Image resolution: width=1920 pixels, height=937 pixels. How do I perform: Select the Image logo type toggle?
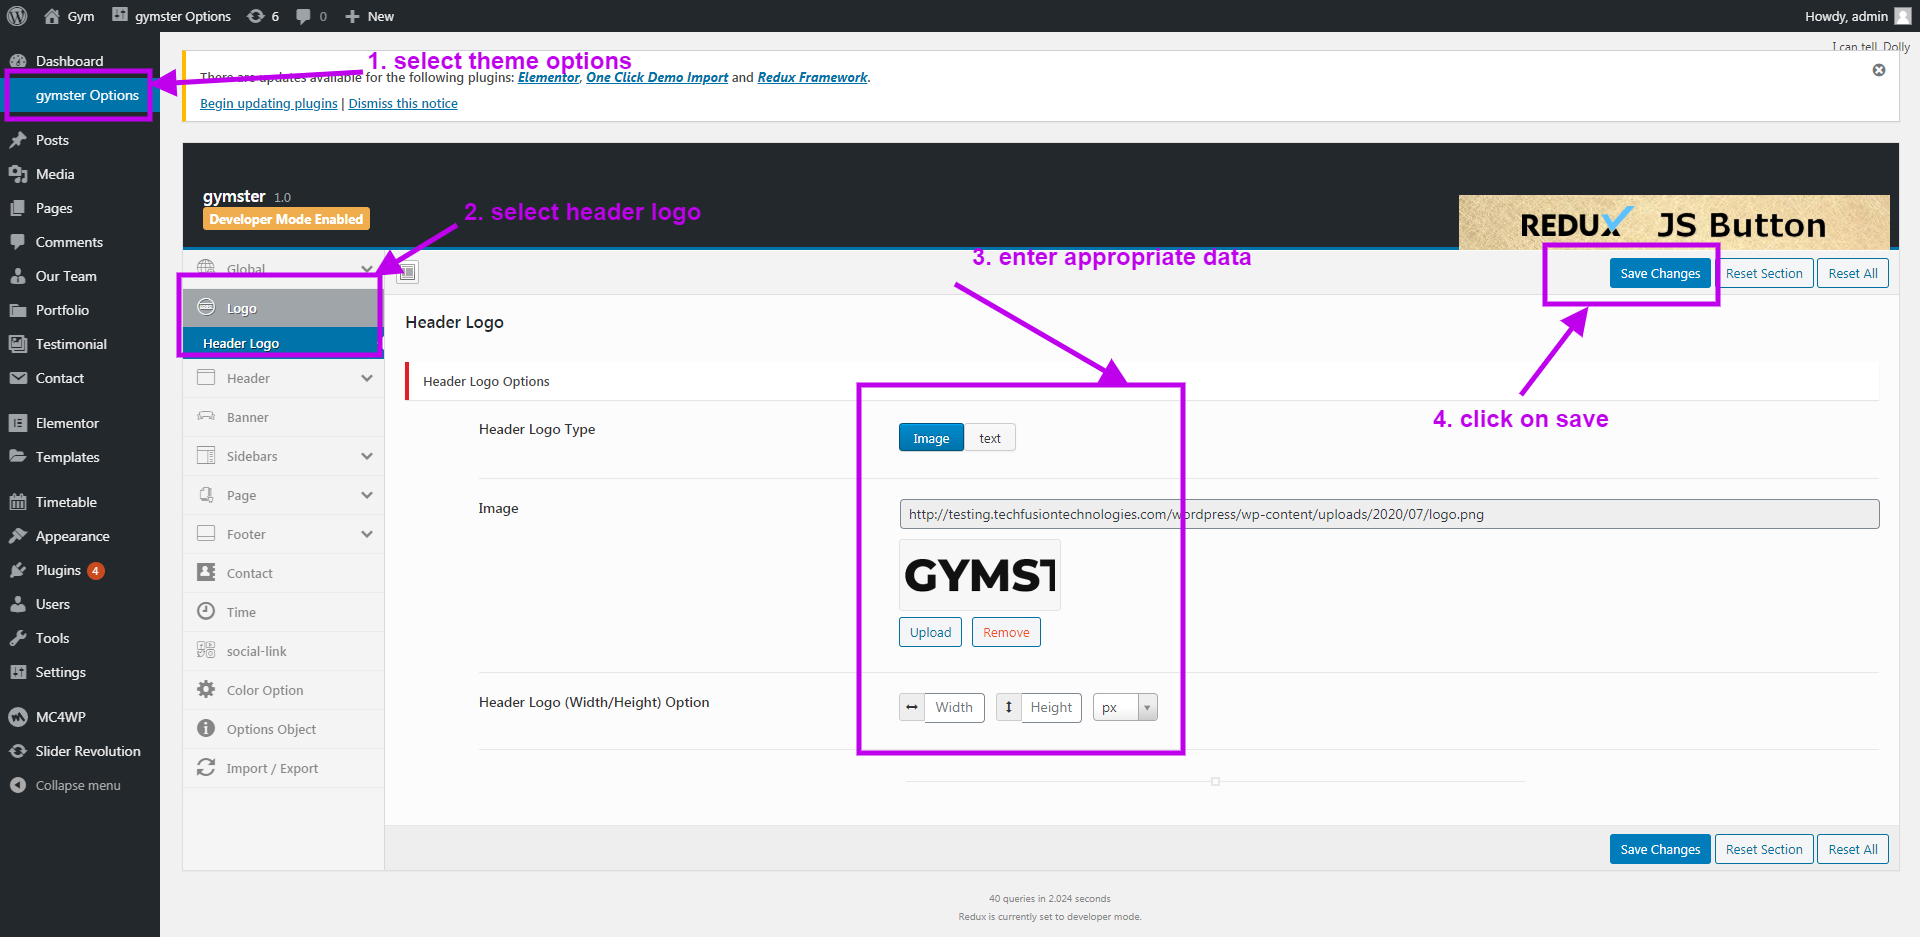tap(930, 438)
